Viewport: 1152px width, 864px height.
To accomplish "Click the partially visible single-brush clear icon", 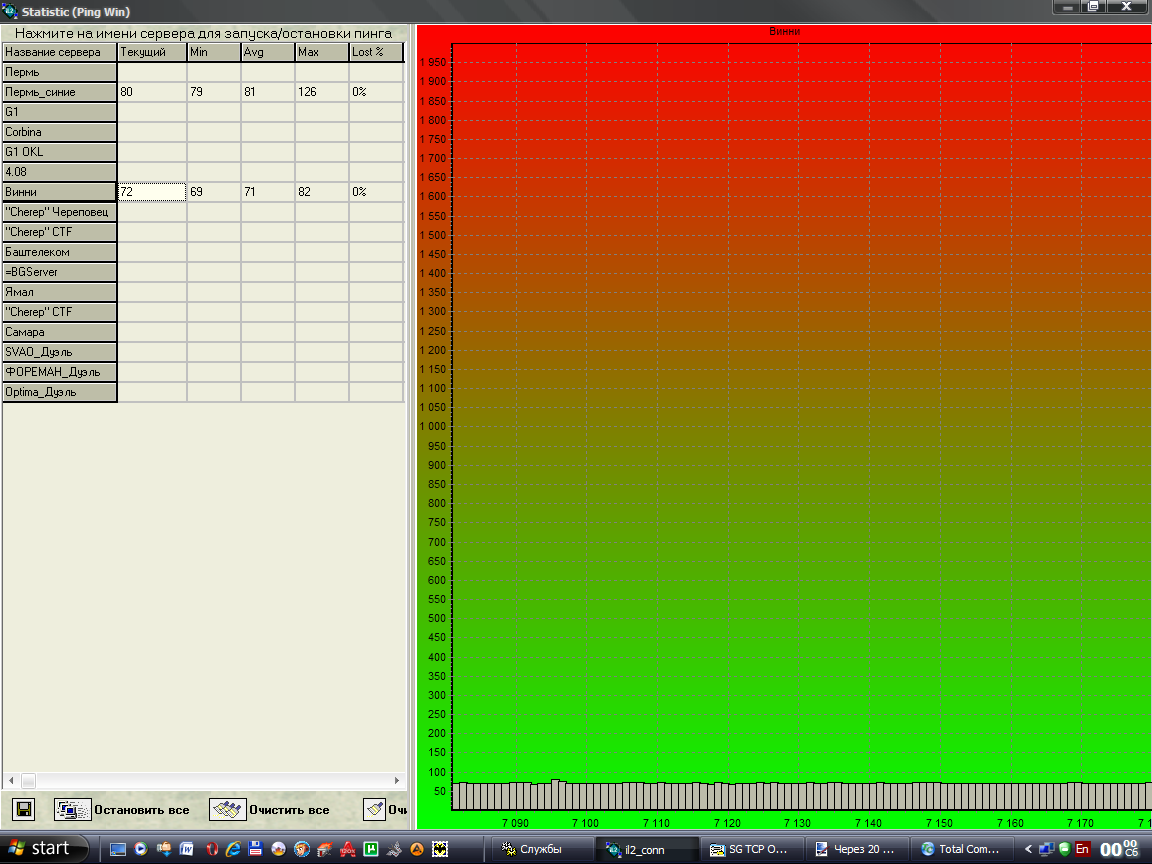I will (x=375, y=809).
